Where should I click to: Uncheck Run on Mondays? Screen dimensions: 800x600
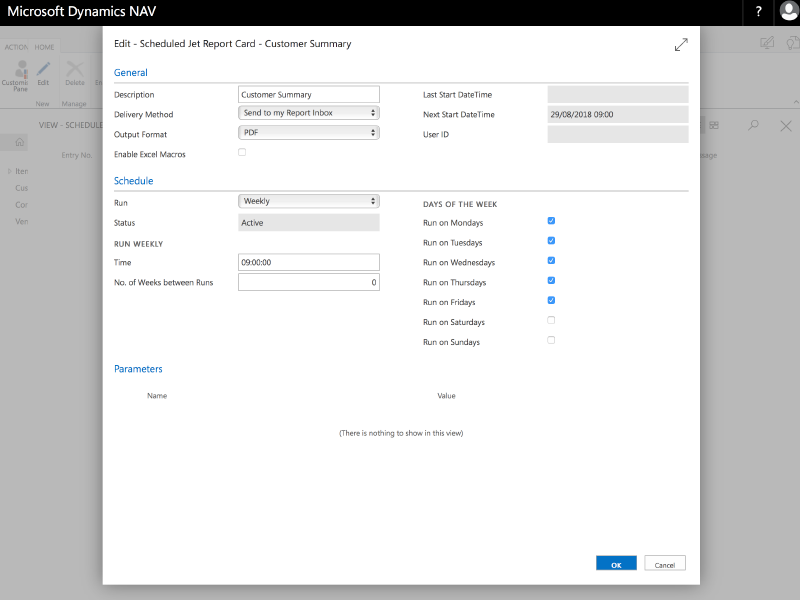[x=551, y=220]
